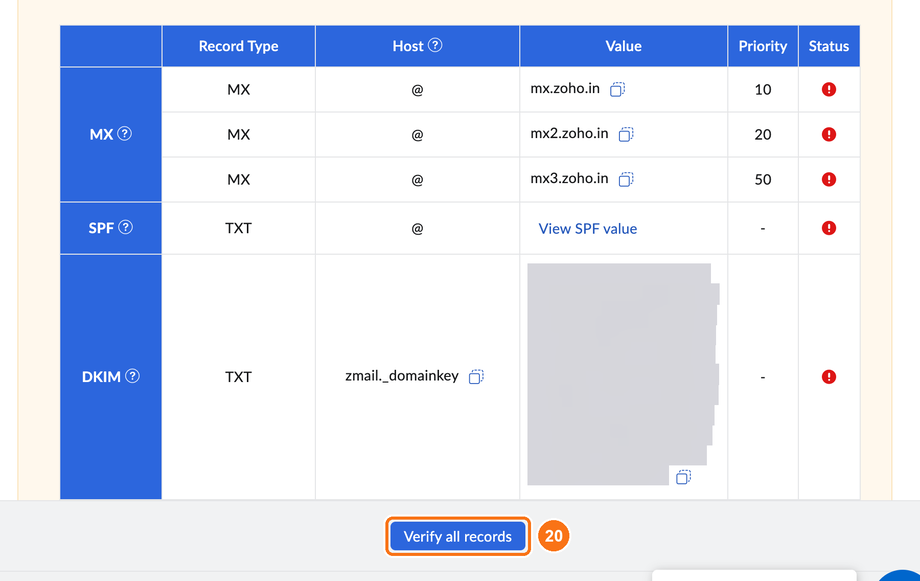Open help for the Host column
Image resolution: width=920 pixels, height=581 pixels.
point(435,45)
